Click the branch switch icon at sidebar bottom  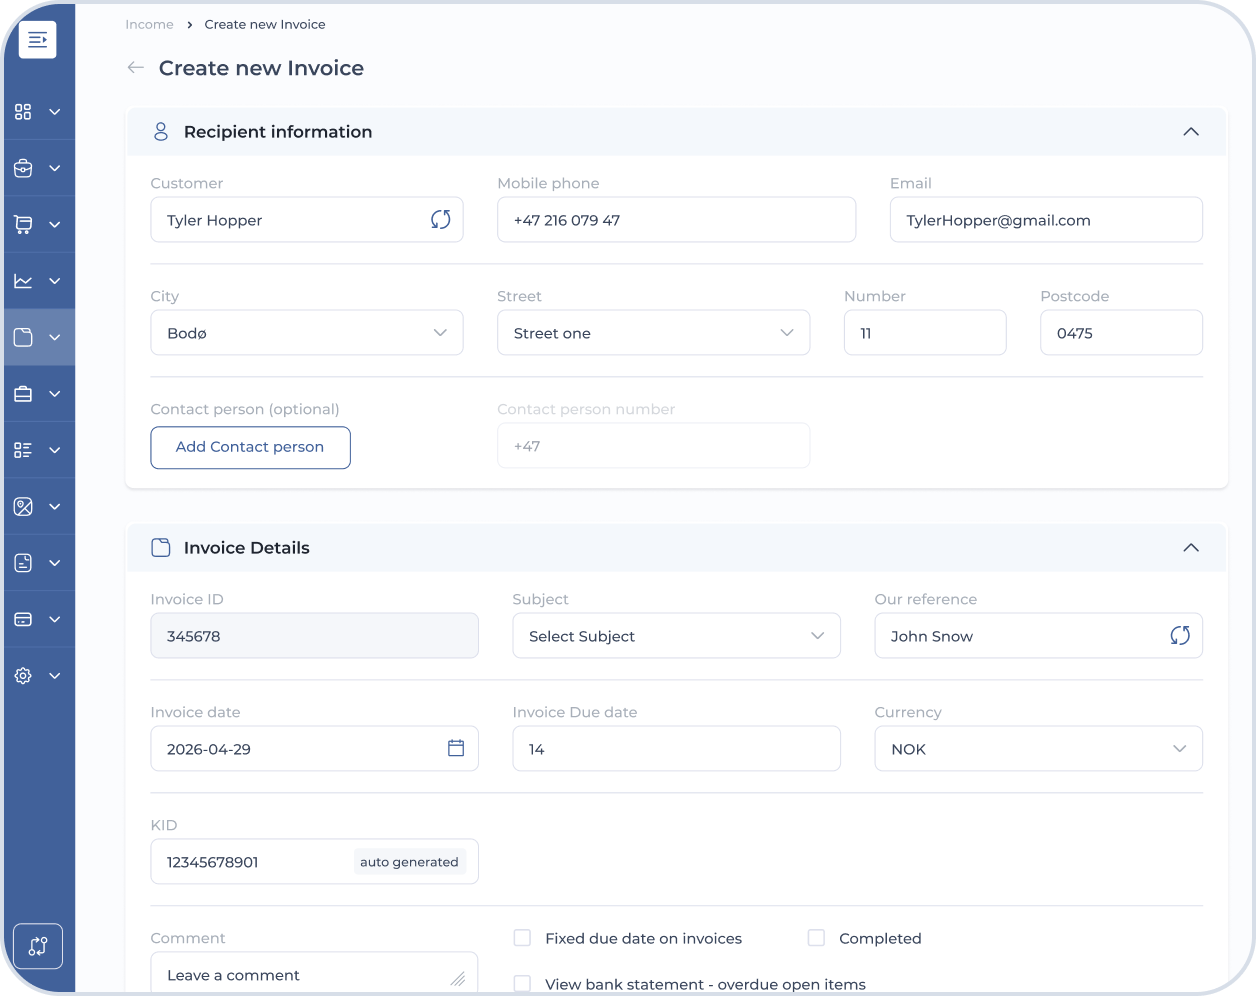tap(38, 946)
